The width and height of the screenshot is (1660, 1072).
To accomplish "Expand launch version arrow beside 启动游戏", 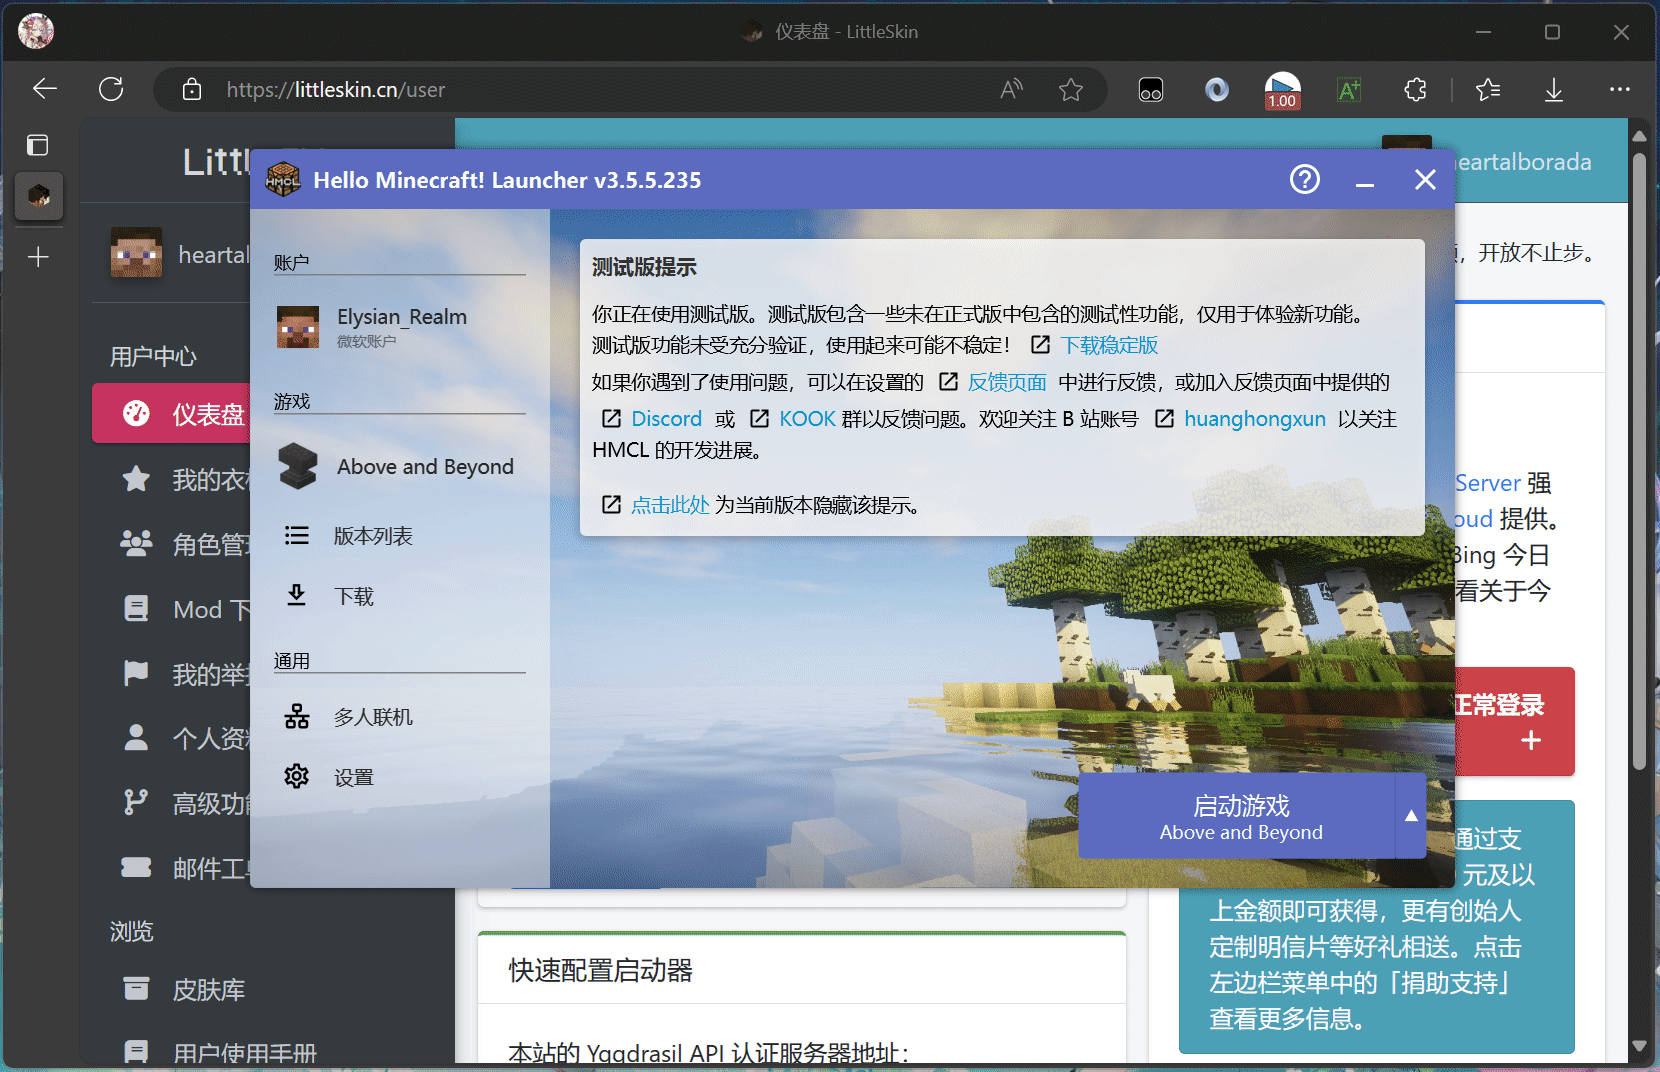I will coord(1410,816).
